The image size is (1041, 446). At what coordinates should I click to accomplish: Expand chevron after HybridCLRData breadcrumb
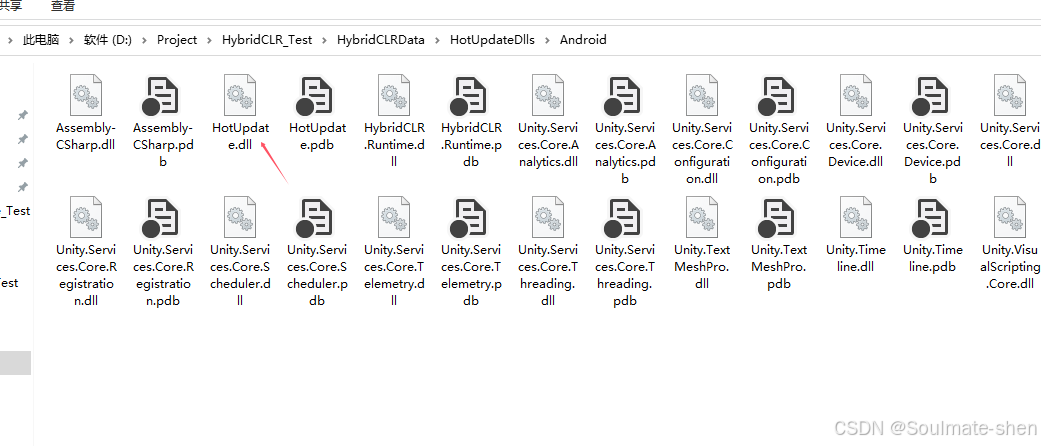[x=437, y=40]
